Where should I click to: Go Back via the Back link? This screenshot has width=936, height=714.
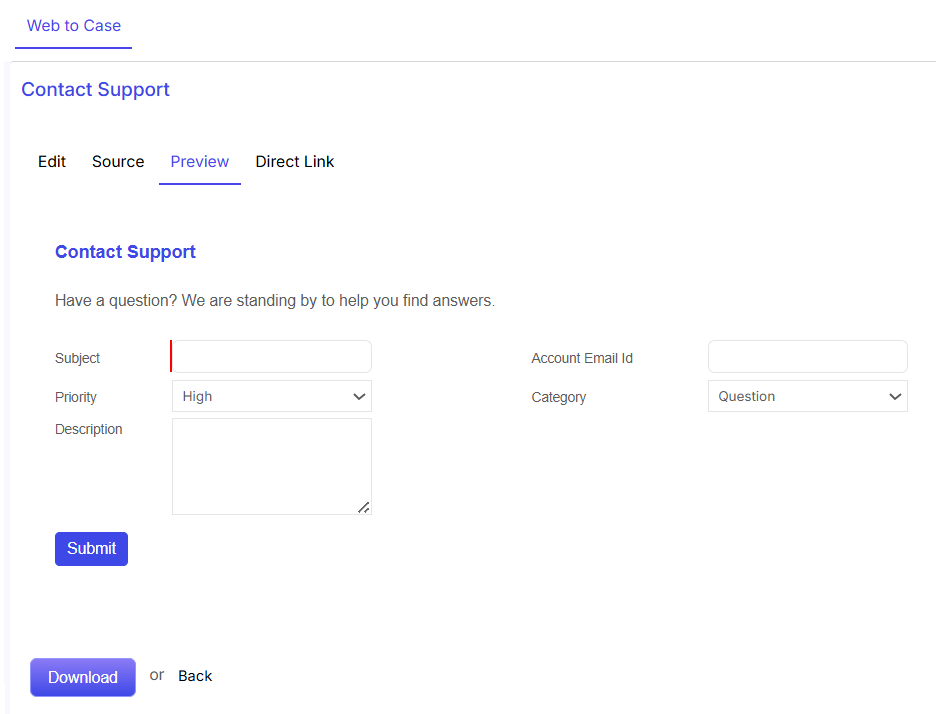coord(195,676)
